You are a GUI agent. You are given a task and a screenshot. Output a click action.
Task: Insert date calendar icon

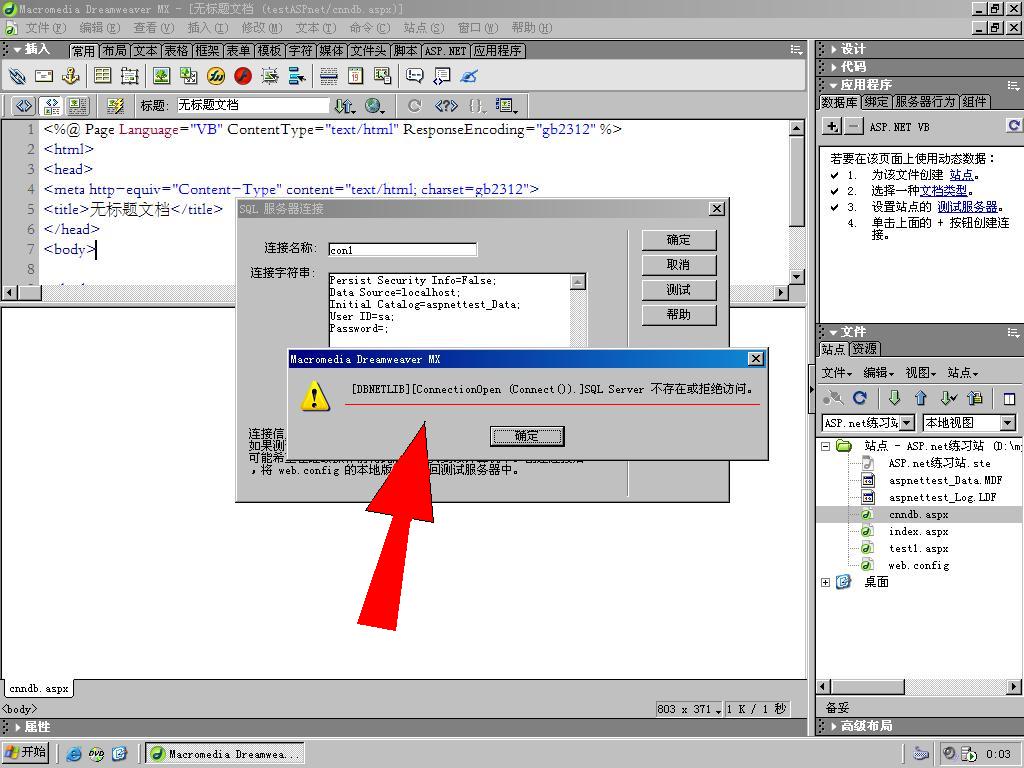coord(355,76)
